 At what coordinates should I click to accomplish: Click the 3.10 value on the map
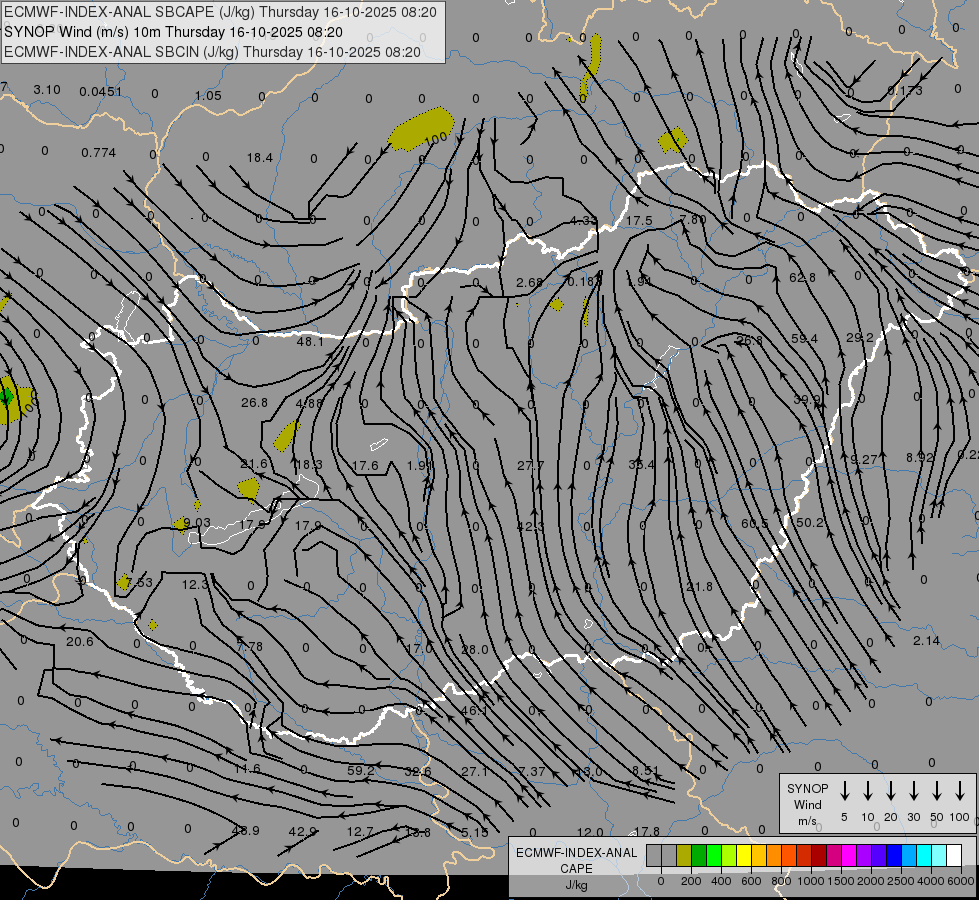pos(47,90)
